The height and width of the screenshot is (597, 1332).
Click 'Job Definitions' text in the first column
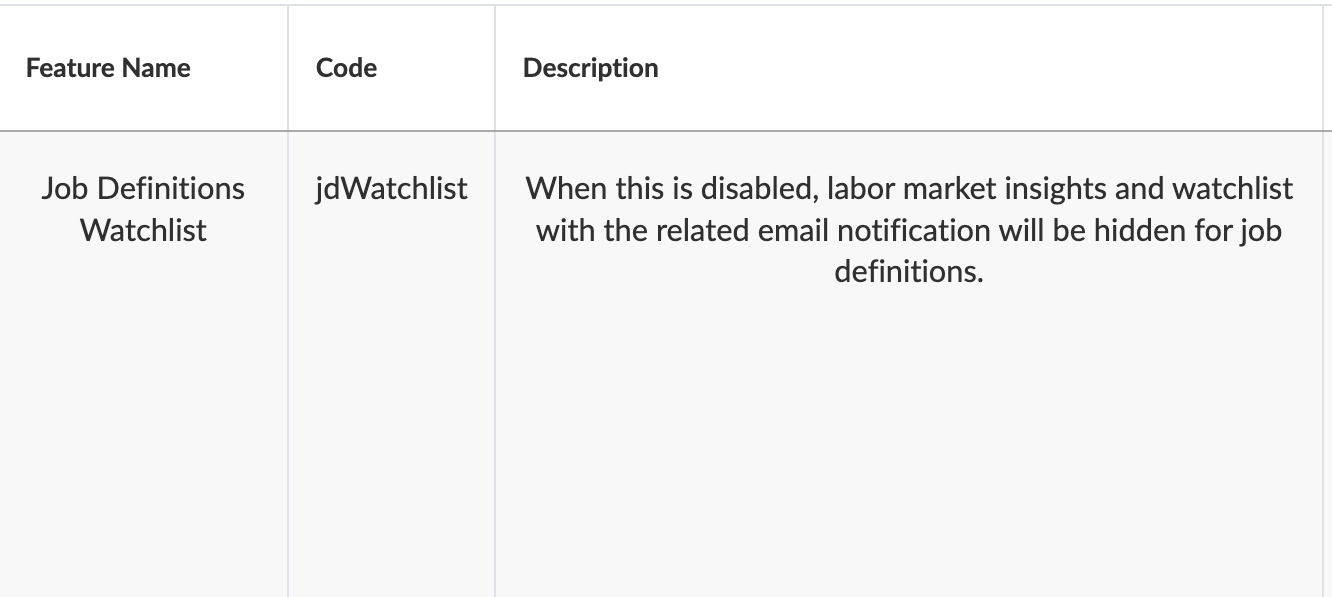point(143,188)
